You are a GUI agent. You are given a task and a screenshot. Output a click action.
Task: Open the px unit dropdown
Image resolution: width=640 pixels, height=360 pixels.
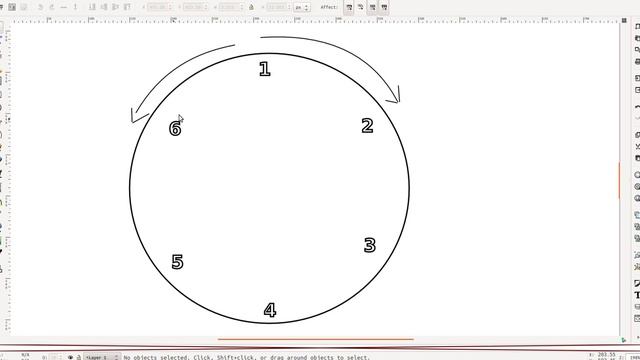(302, 7)
